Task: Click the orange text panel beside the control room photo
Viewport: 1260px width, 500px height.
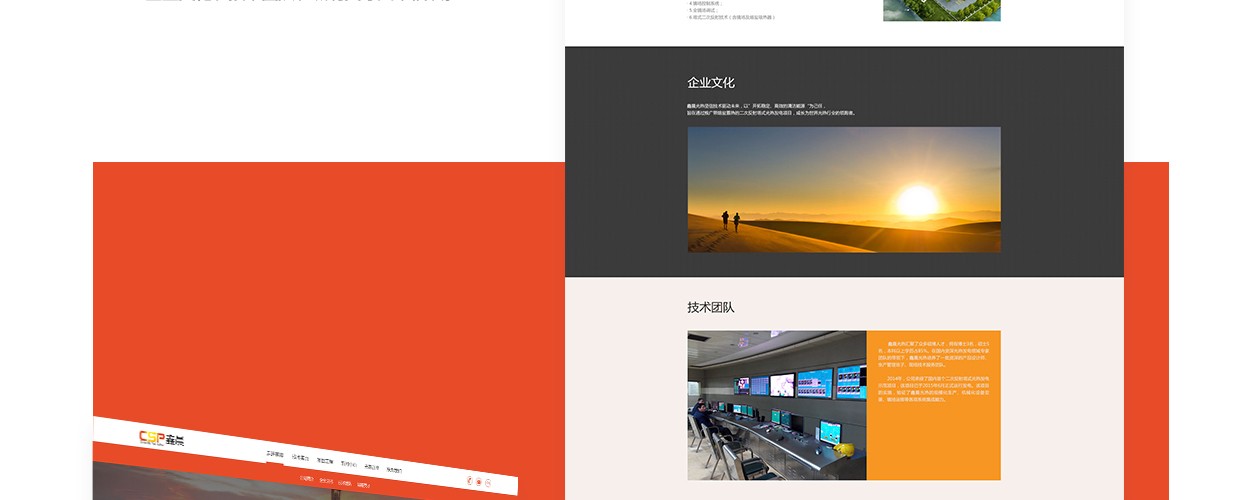Action: tap(933, 405)
